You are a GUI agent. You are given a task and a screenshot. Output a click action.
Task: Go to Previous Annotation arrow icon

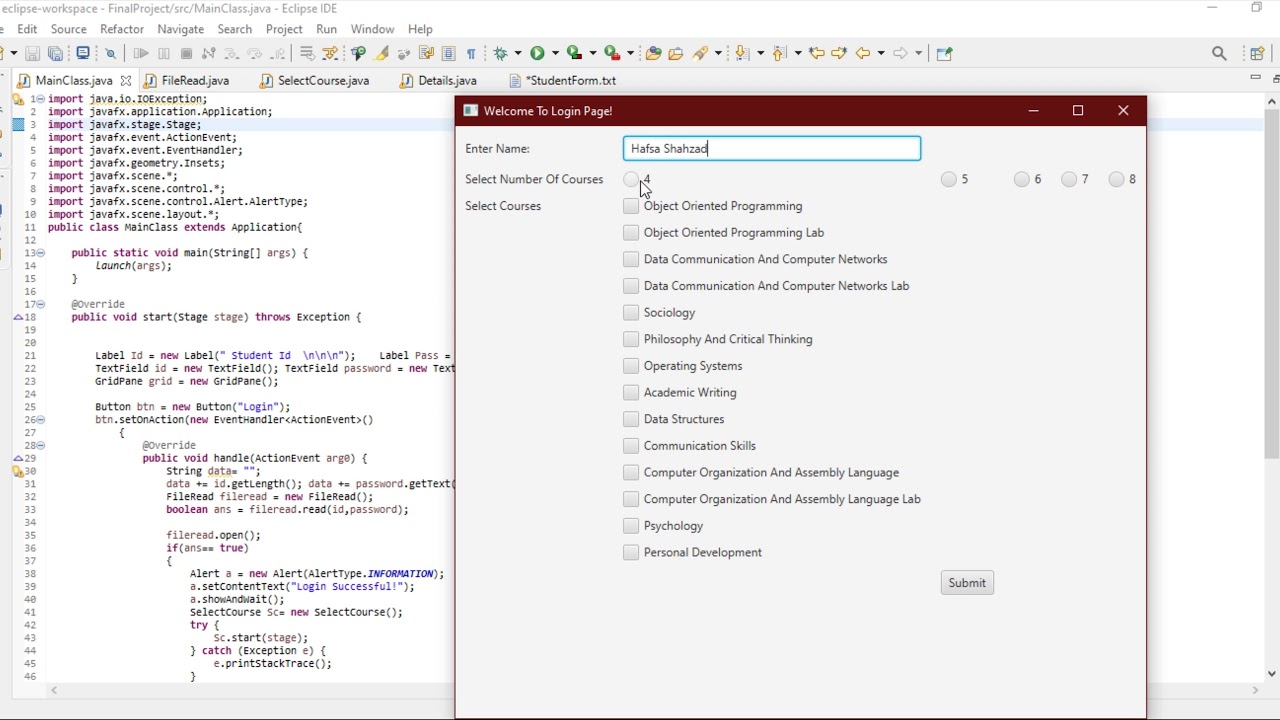[x=779, y=54]
